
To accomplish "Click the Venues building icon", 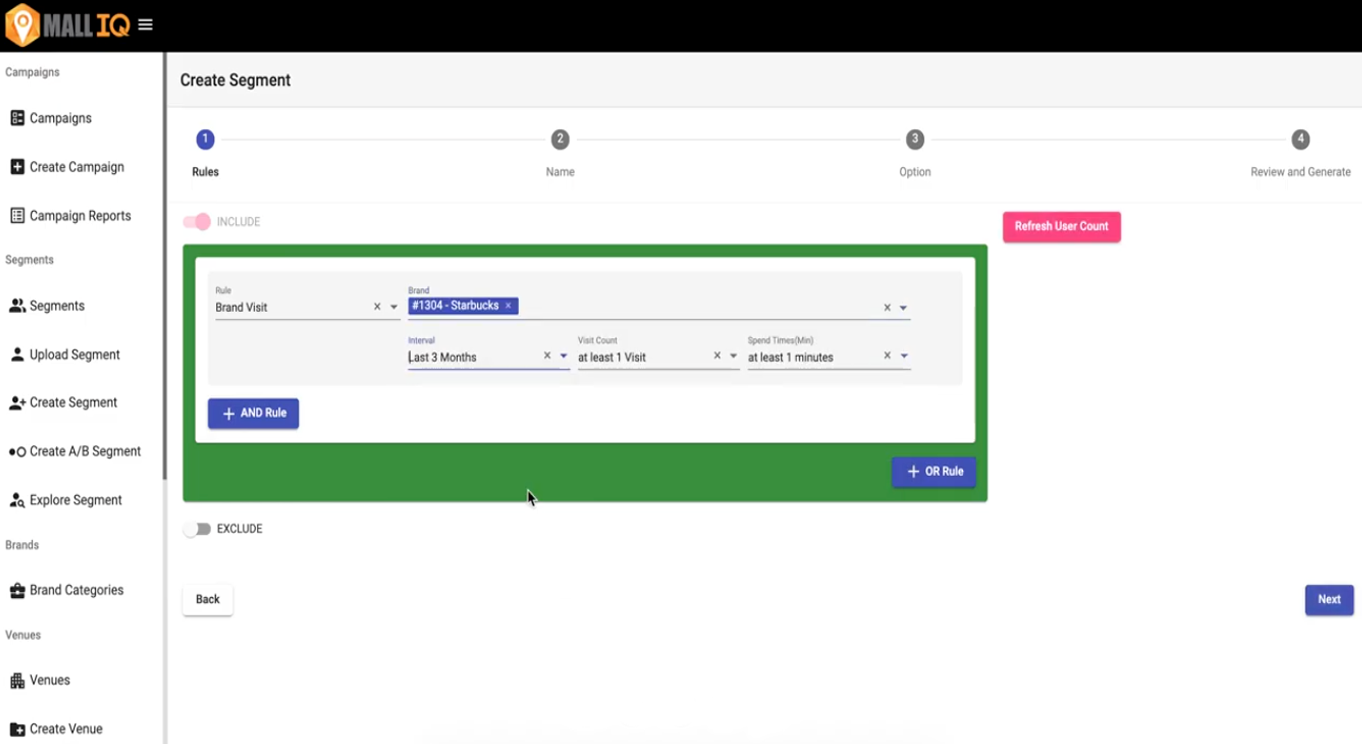I will (x=17, y=680).
